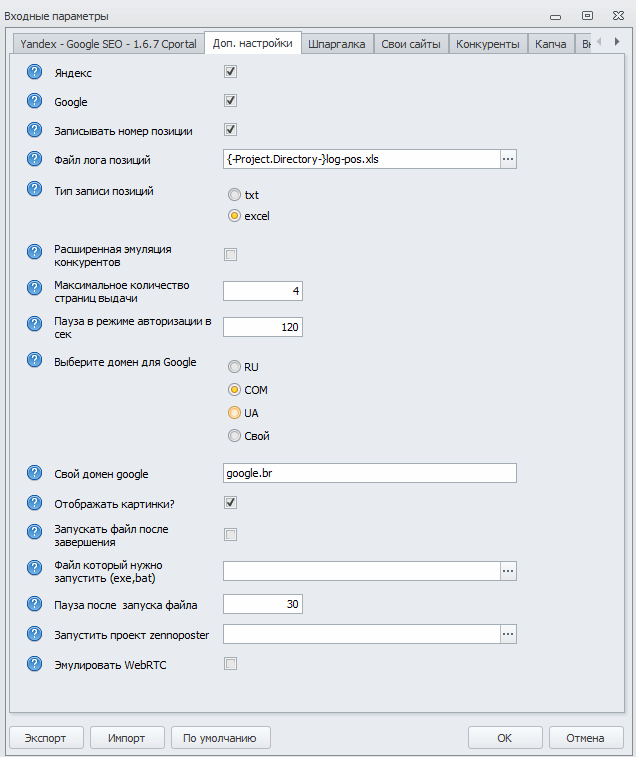Click help icon for Тип записи позиций
The width and height of the screenshot is (636, 757).
click(35, 190)
